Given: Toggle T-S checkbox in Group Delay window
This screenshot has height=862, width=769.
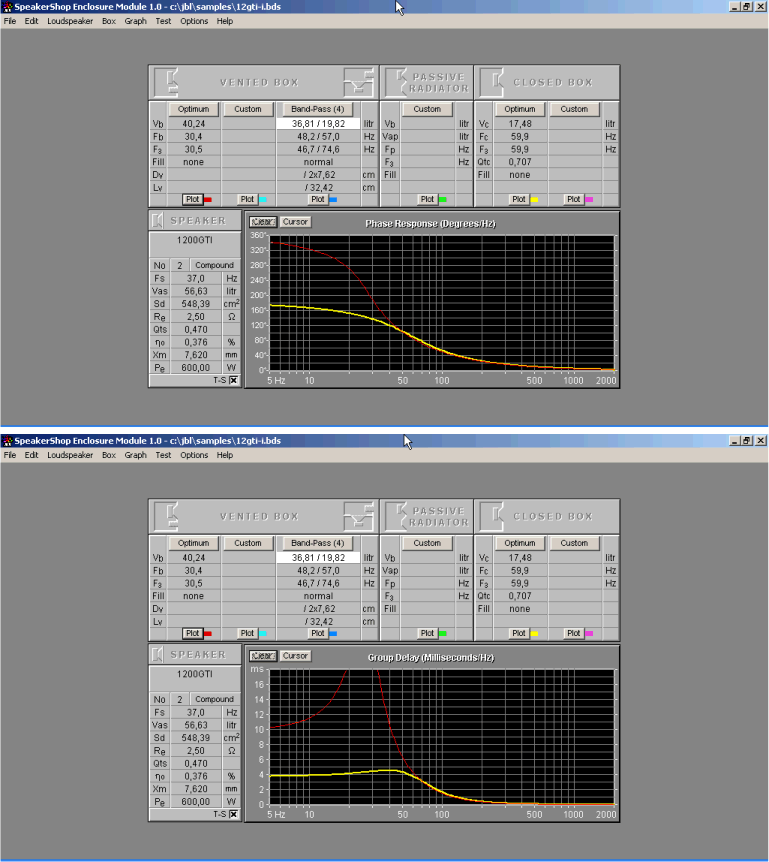Looking at the screenshot, I should coord(233,814).
